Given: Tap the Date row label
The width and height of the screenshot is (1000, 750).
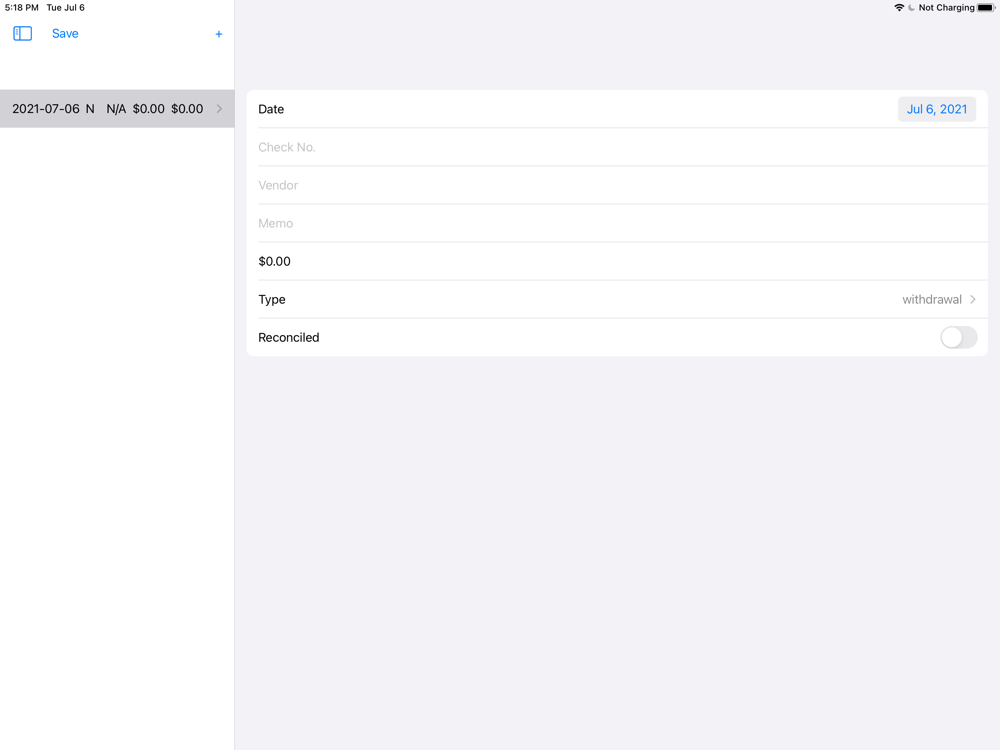Looking at the screenshot, I should tap(271, 109).
